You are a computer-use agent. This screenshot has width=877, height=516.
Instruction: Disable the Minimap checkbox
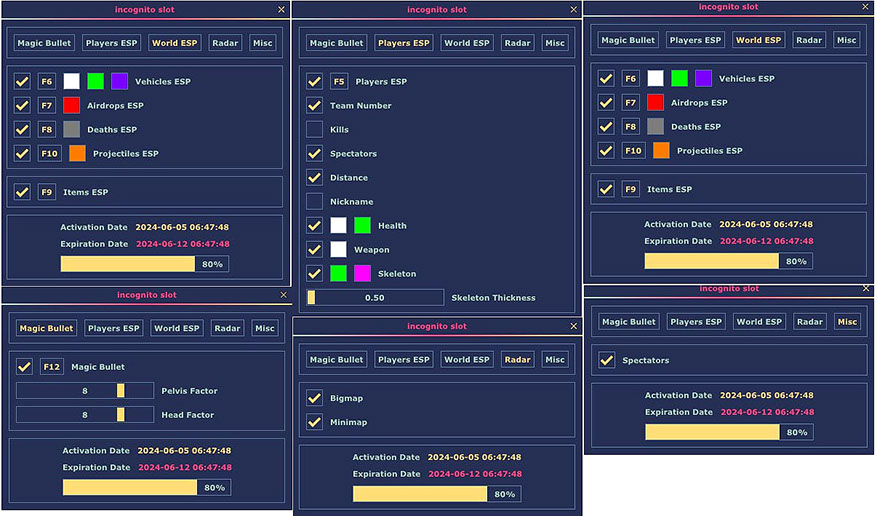(314, 422)
